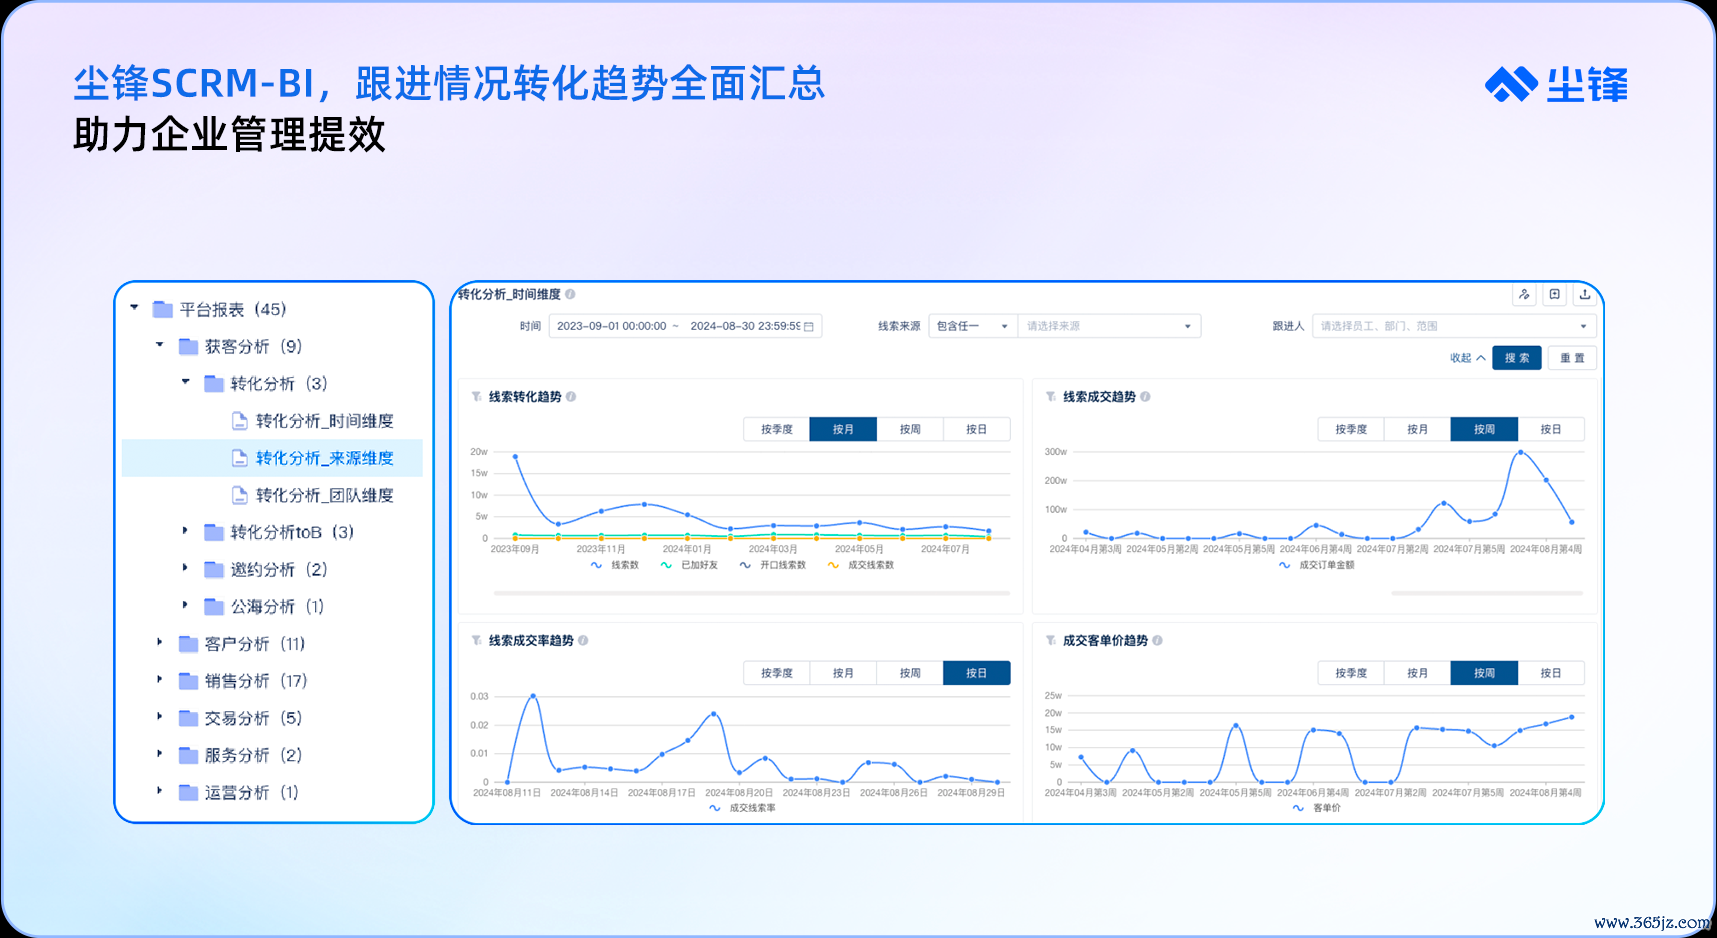Switch 线索成交率趋势 chart to 按周

(x=910, y=673)
